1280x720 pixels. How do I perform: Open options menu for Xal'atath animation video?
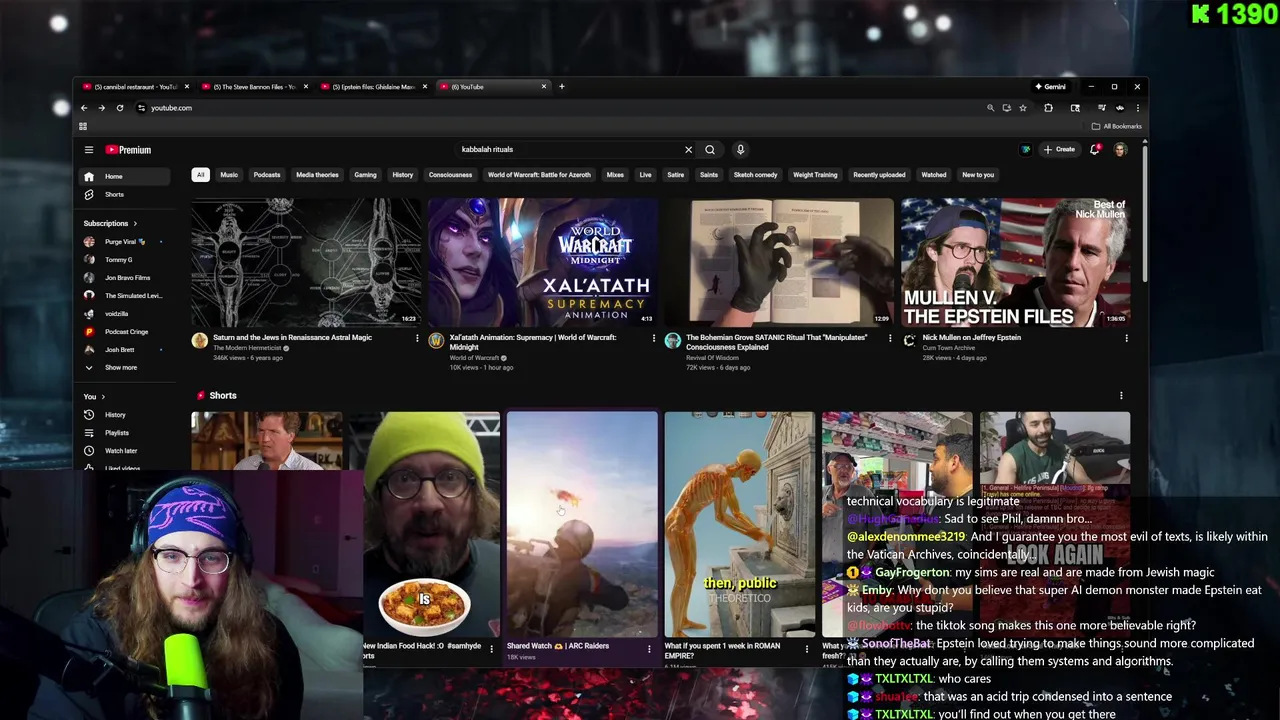654,338
